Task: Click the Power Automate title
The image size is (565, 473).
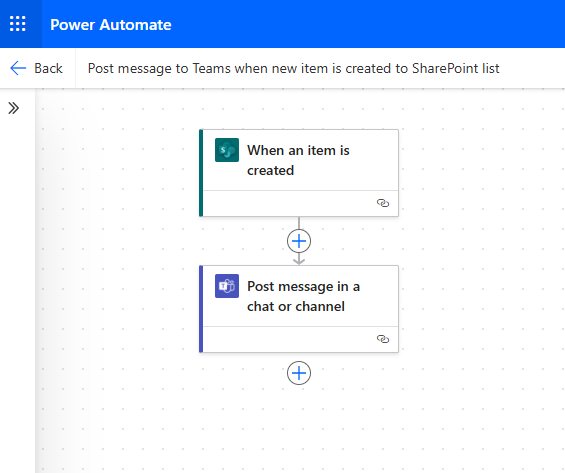Action: (x=111, y=24)
